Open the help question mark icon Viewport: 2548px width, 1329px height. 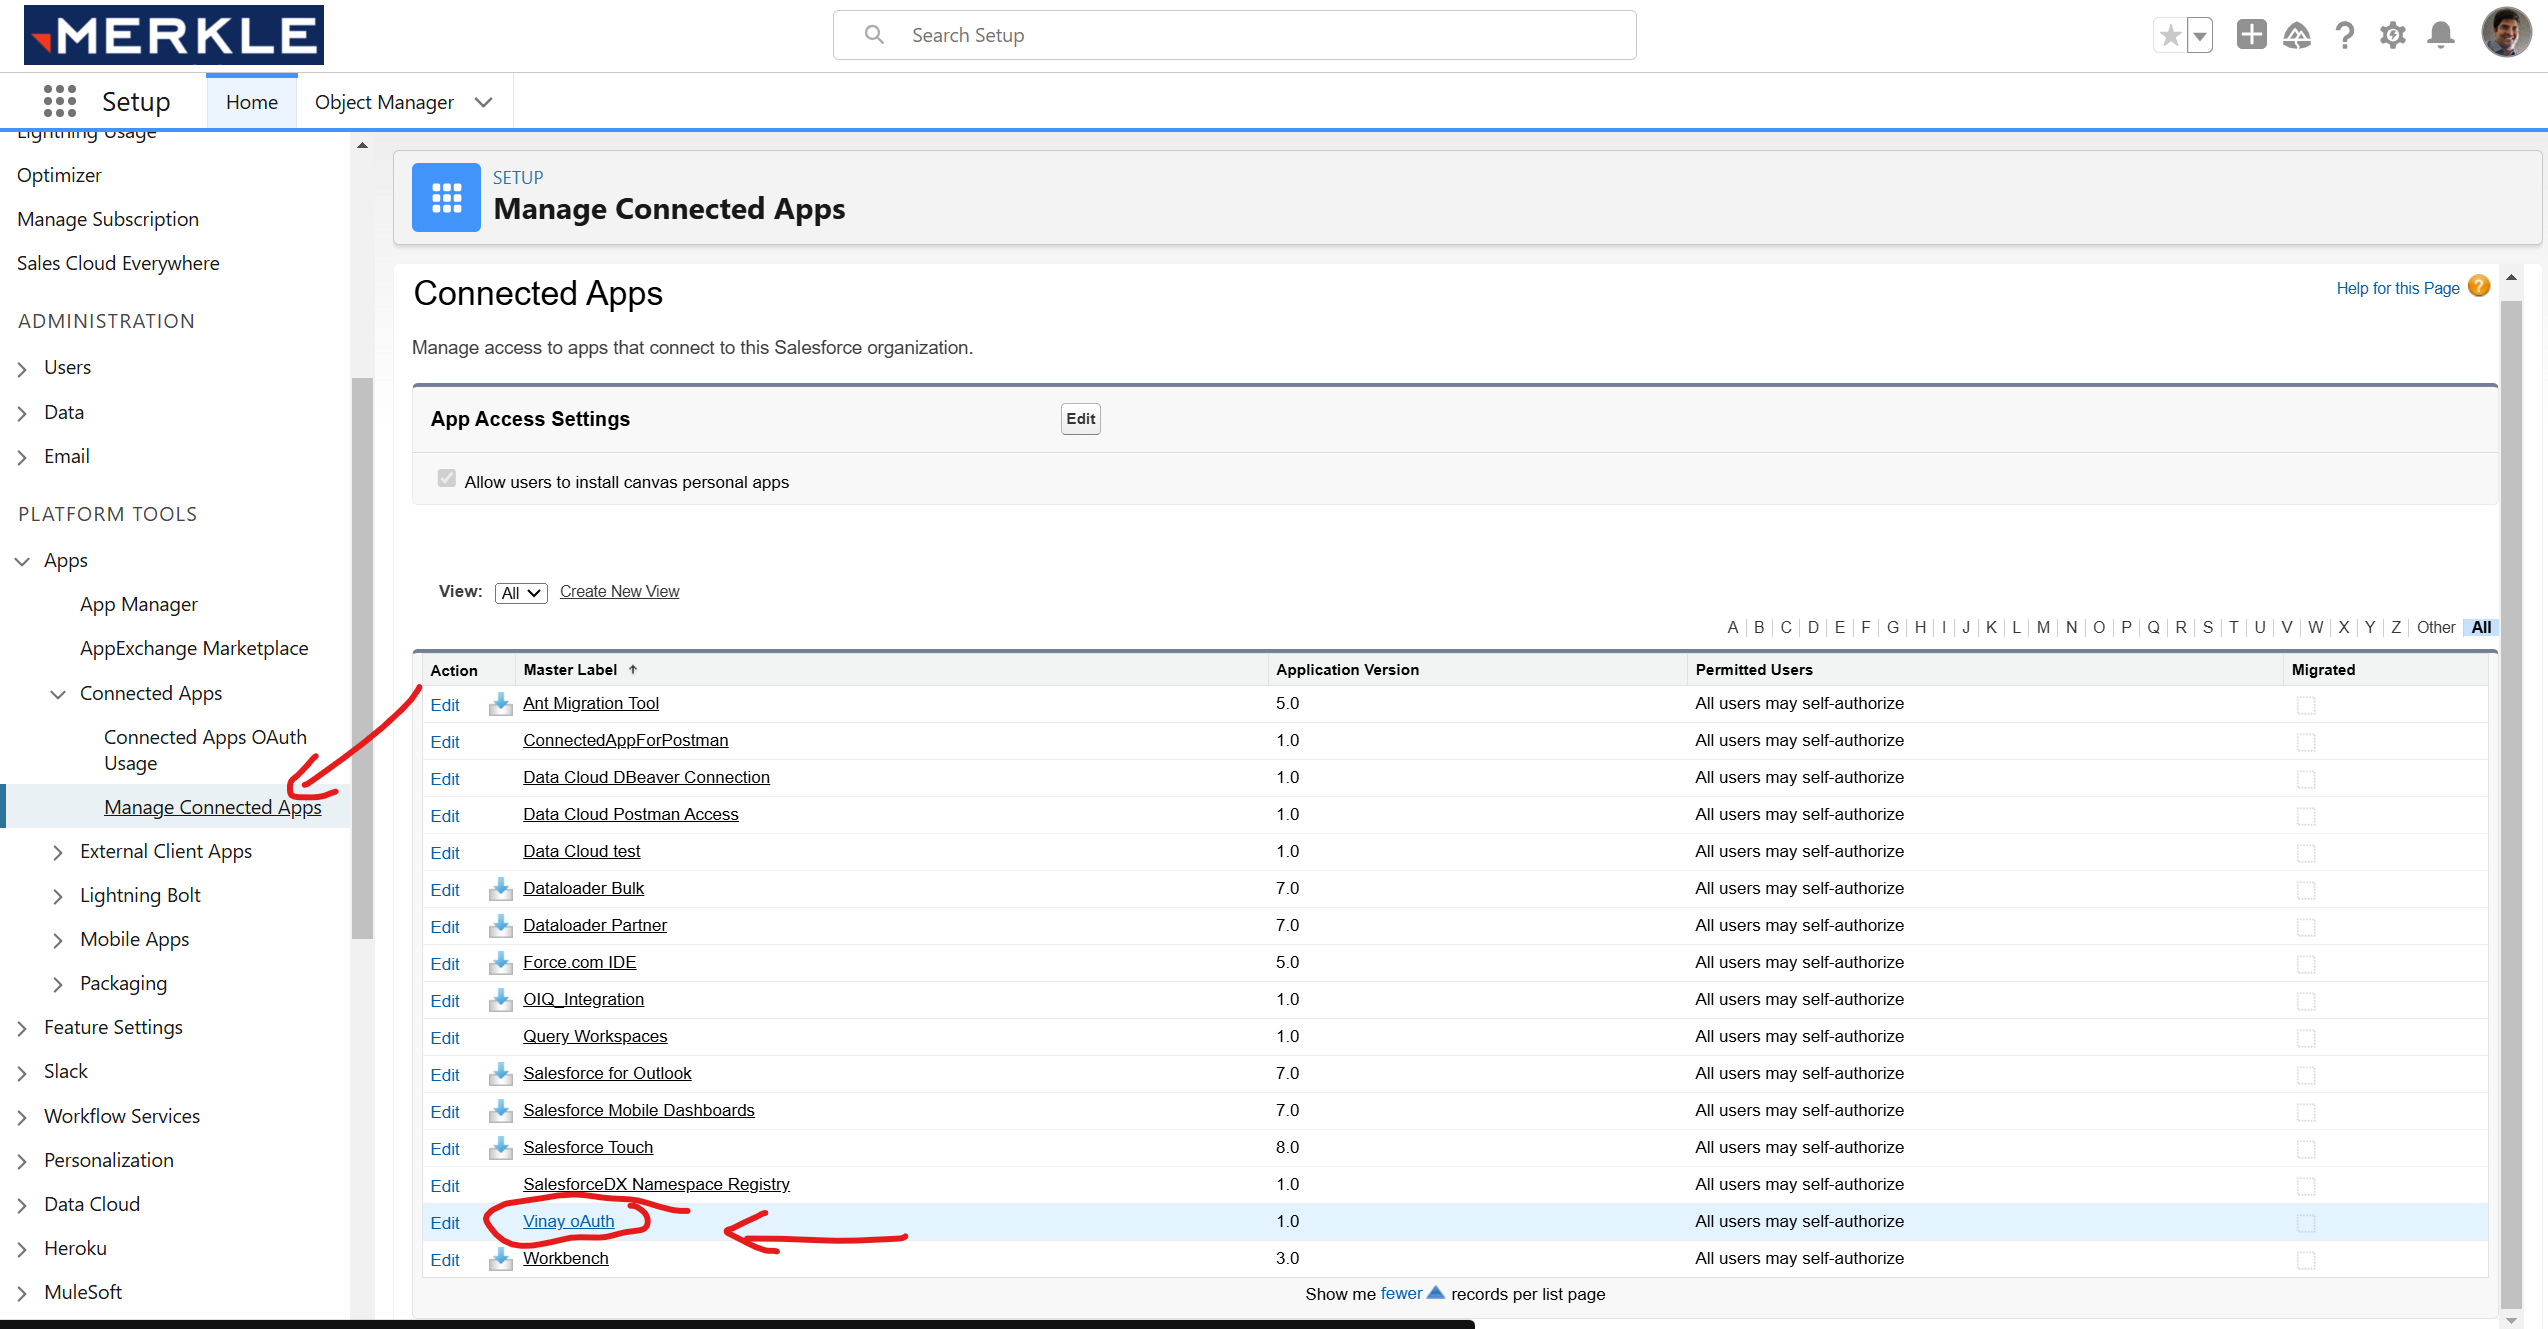[2345, 36]
